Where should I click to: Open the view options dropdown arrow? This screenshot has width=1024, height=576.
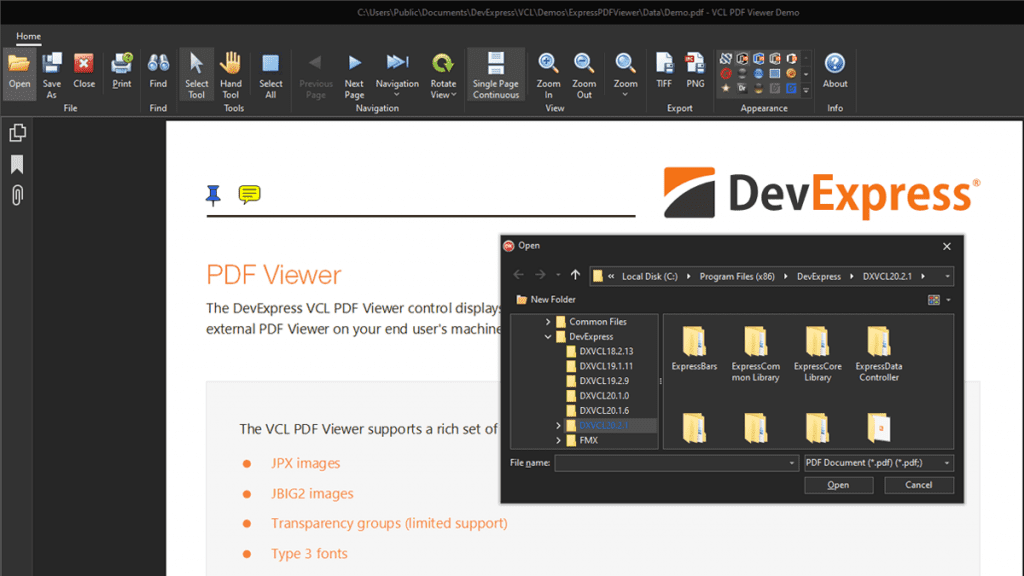click(x=948, y=300)
